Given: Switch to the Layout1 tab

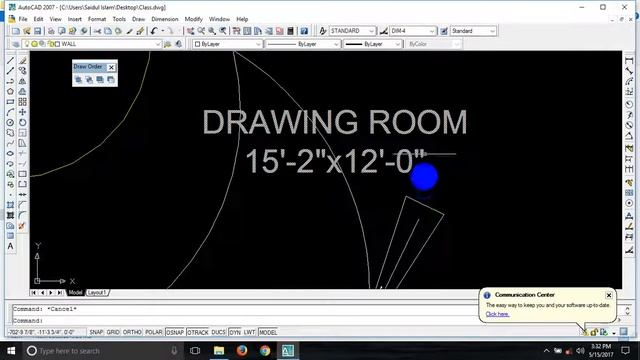Looking at the screenshot, I should [x=97, y=293].
